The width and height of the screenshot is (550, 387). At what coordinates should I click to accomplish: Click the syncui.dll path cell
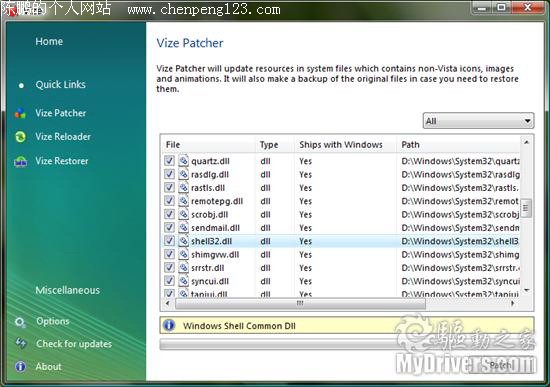click(x=461, y=281)
